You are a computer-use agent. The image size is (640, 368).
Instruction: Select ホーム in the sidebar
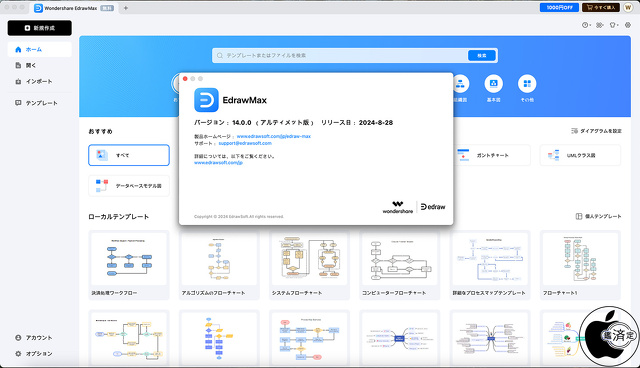[40, 49]
